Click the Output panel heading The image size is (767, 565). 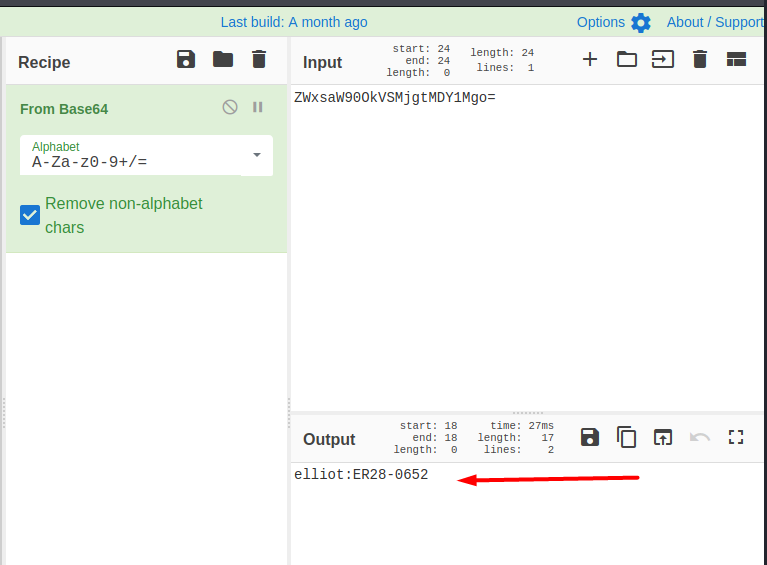[329, 439]
